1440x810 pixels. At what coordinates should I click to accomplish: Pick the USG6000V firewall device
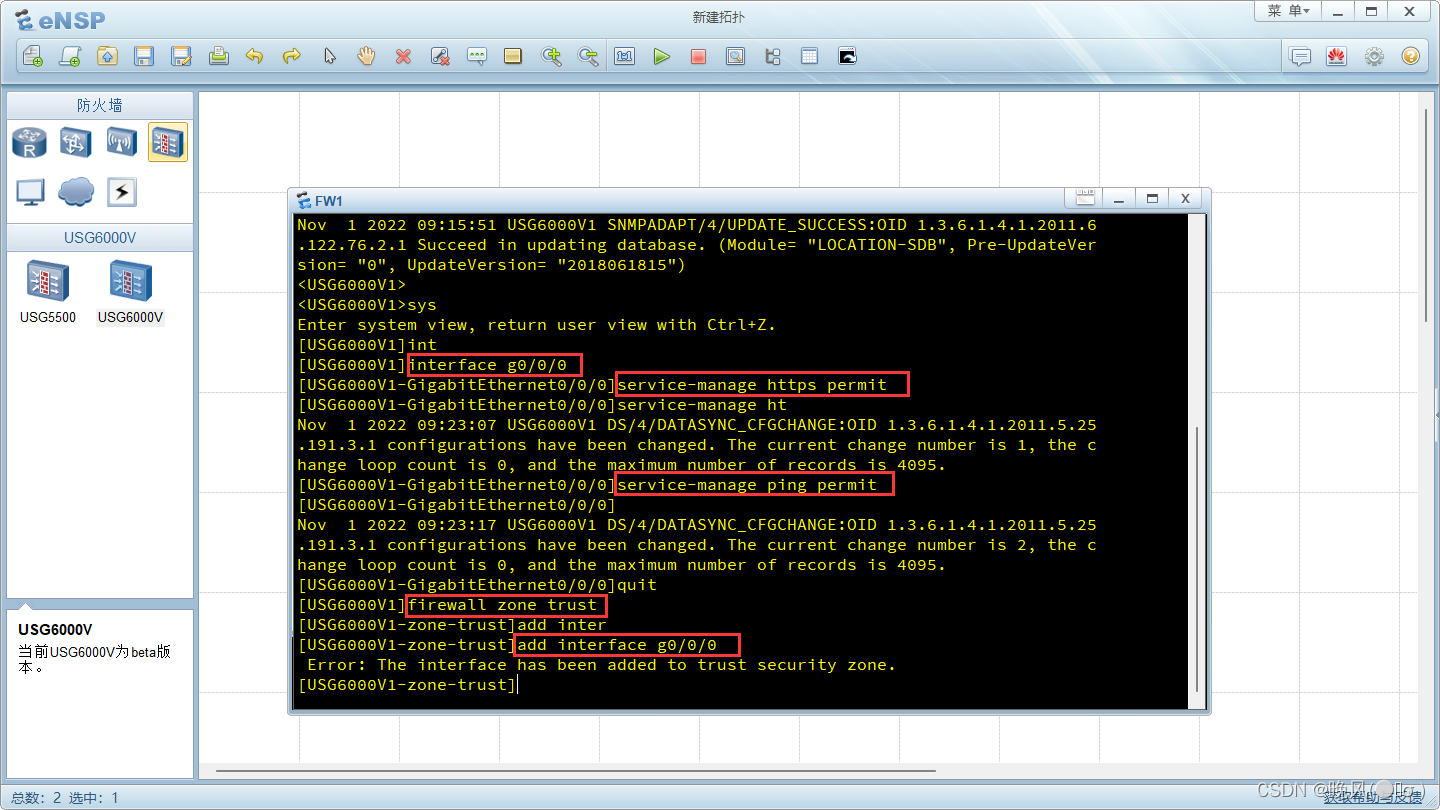pyautogui.click(x=130, y=292)
